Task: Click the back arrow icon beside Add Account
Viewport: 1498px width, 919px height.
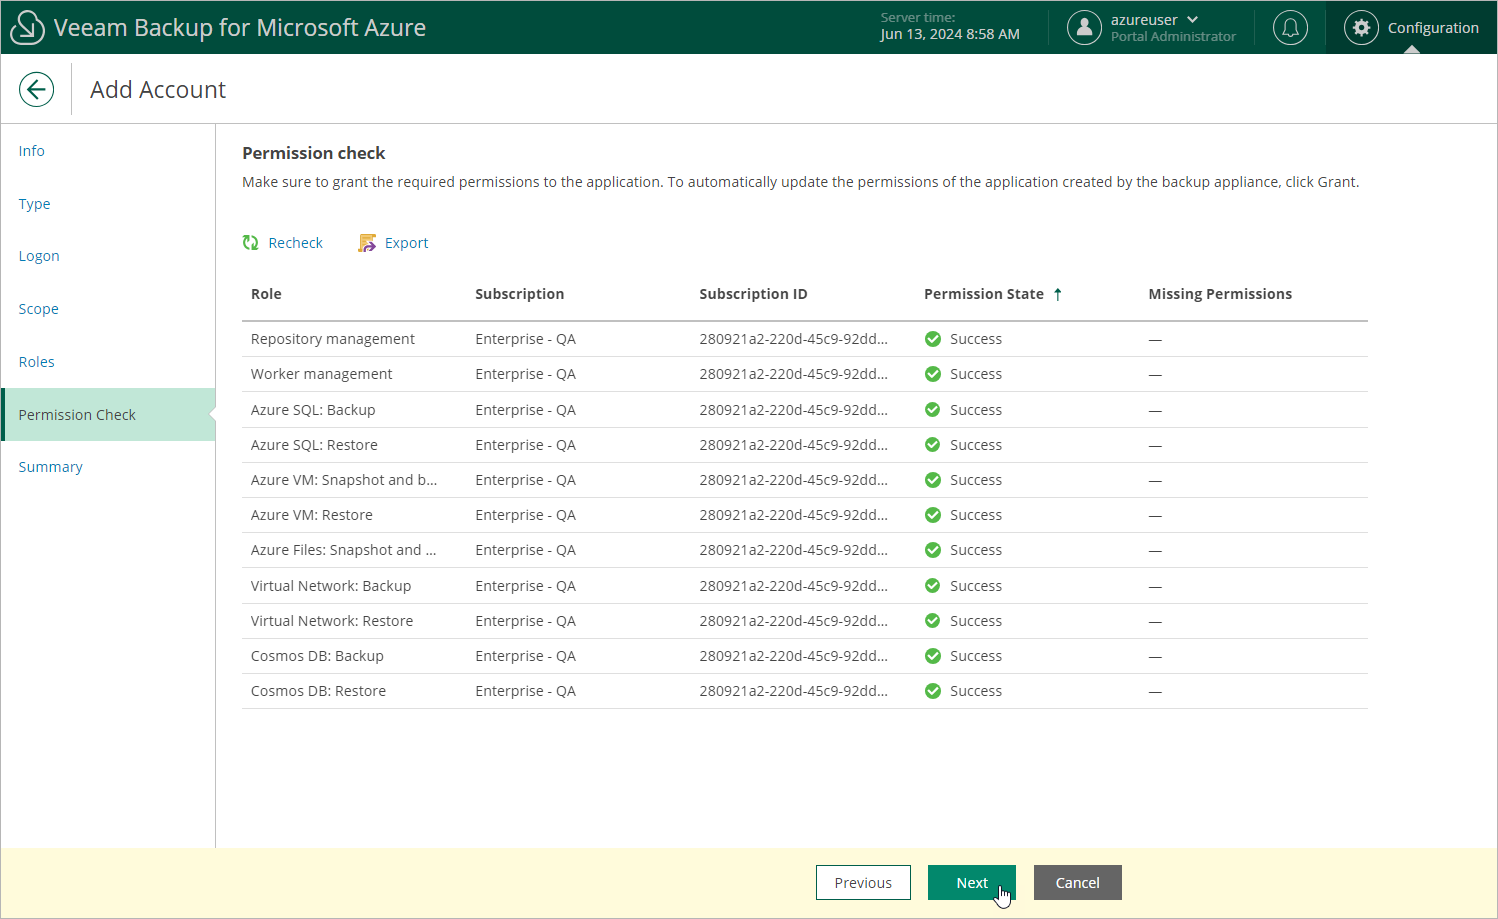Action: click(x=36, y=89)
